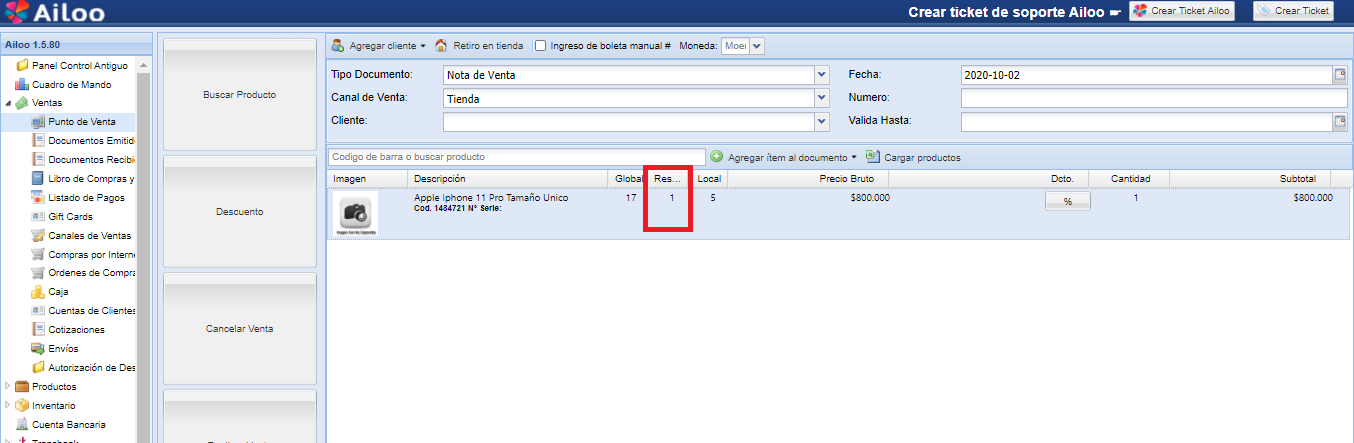Click the Caja coins icon

(38, 291)
